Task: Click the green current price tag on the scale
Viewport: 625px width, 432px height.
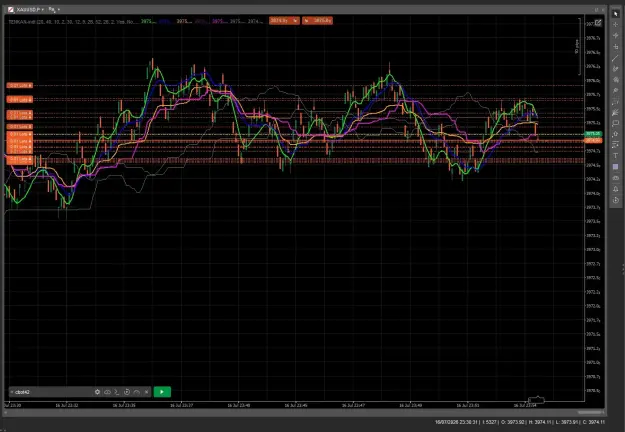Action: pos(593,134)
